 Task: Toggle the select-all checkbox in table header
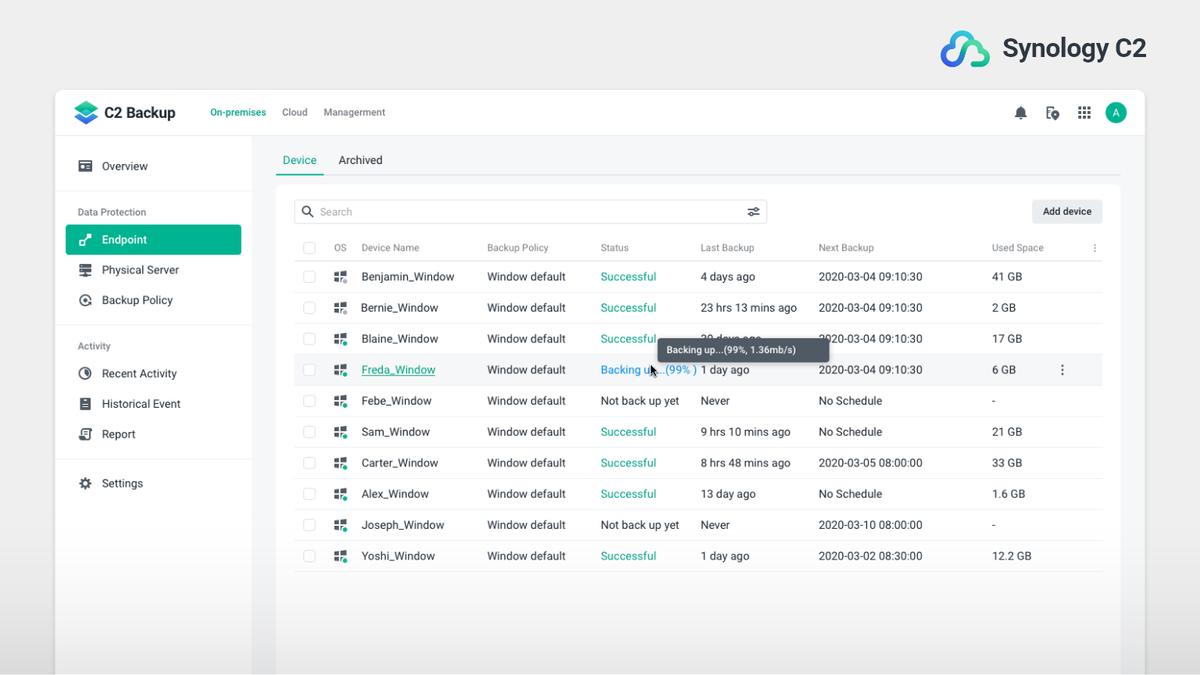click(309, 248)
